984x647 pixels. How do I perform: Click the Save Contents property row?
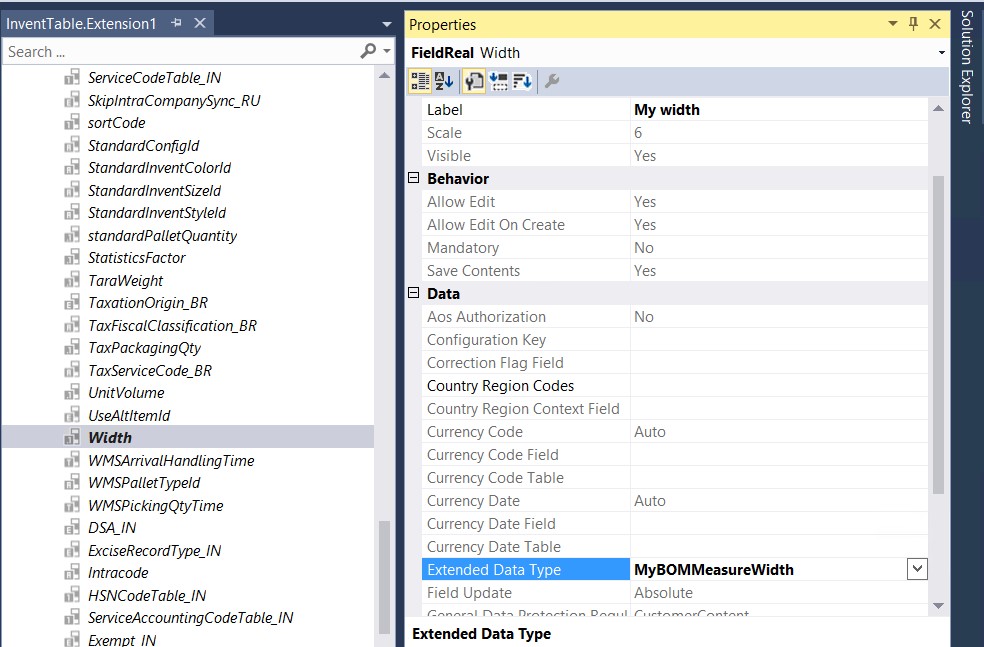[675, 270]
